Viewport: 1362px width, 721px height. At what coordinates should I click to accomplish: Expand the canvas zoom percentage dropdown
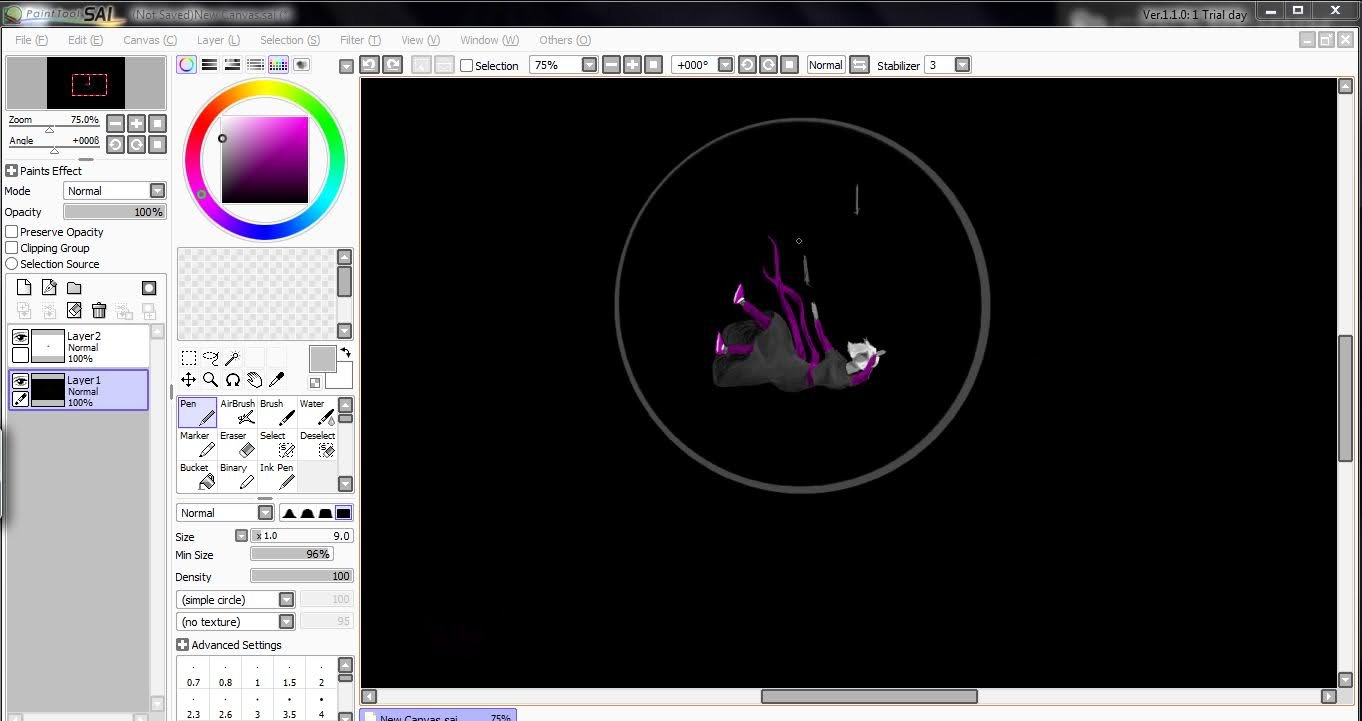(589, 65)
